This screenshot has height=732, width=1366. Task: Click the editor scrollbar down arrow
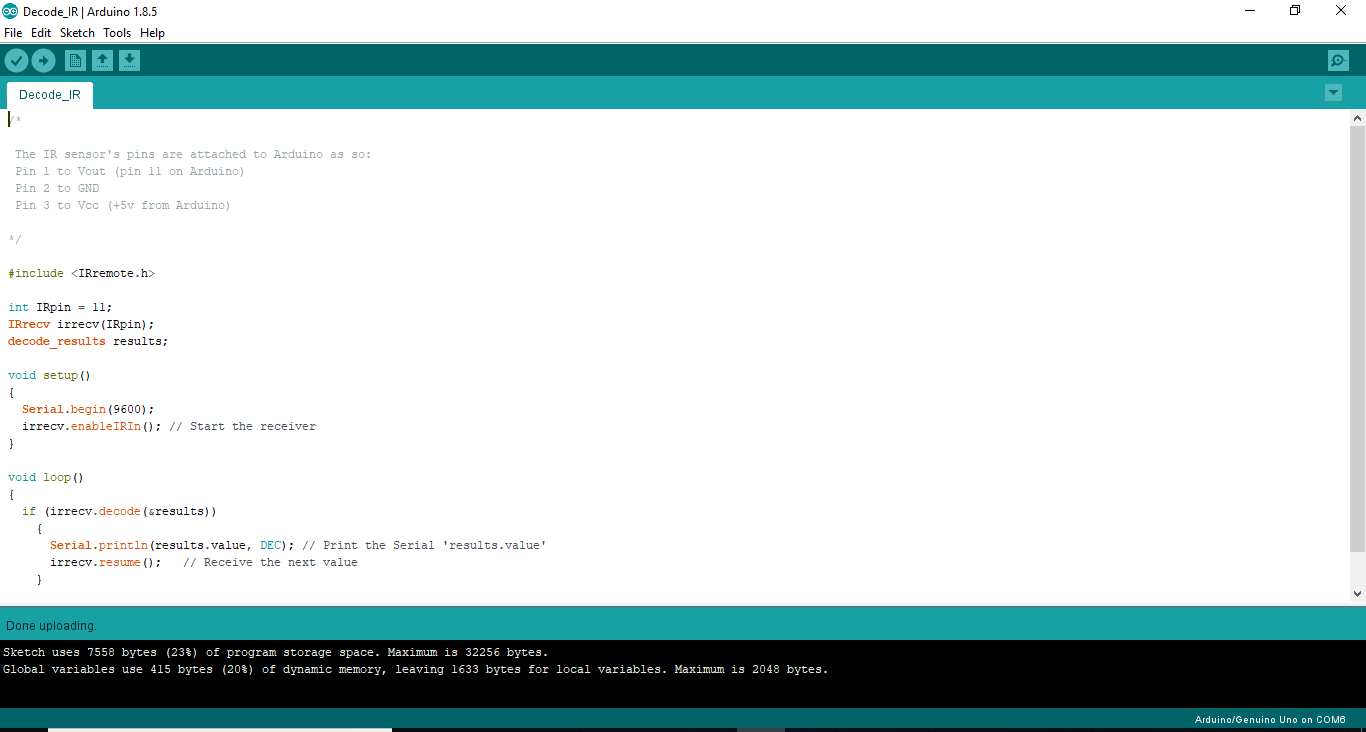[x=1357, y=593]
